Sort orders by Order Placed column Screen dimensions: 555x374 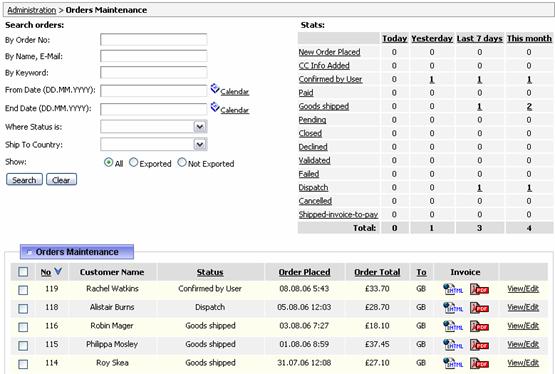point(304,272)
